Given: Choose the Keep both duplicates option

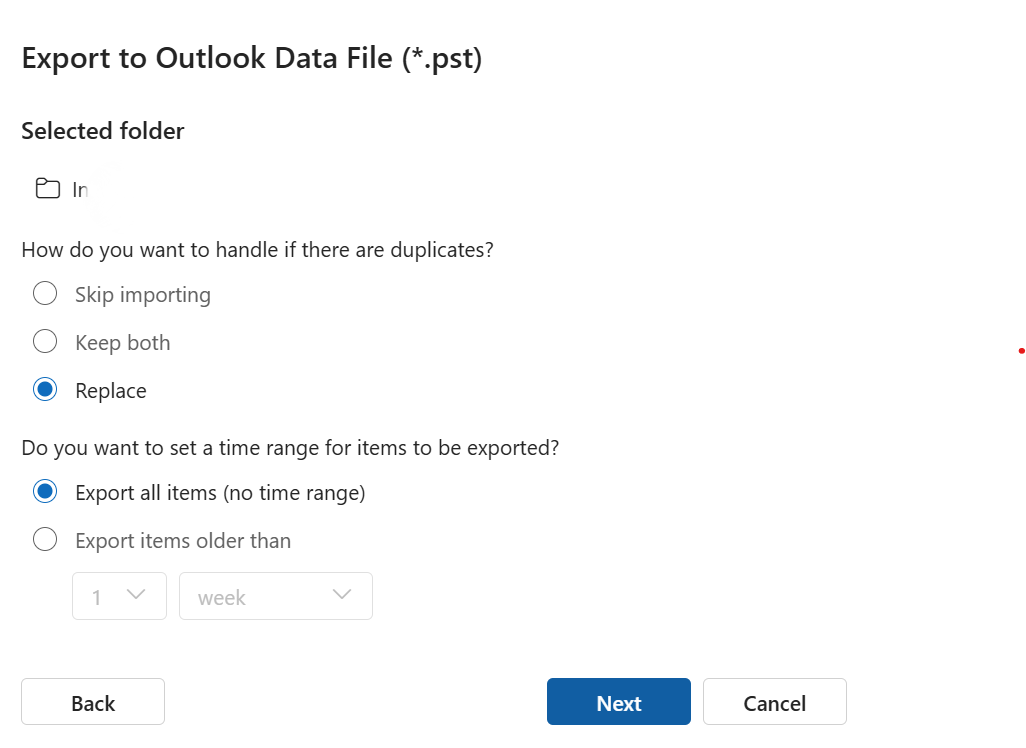Looking at the screenshot, I should pos(45,342).
